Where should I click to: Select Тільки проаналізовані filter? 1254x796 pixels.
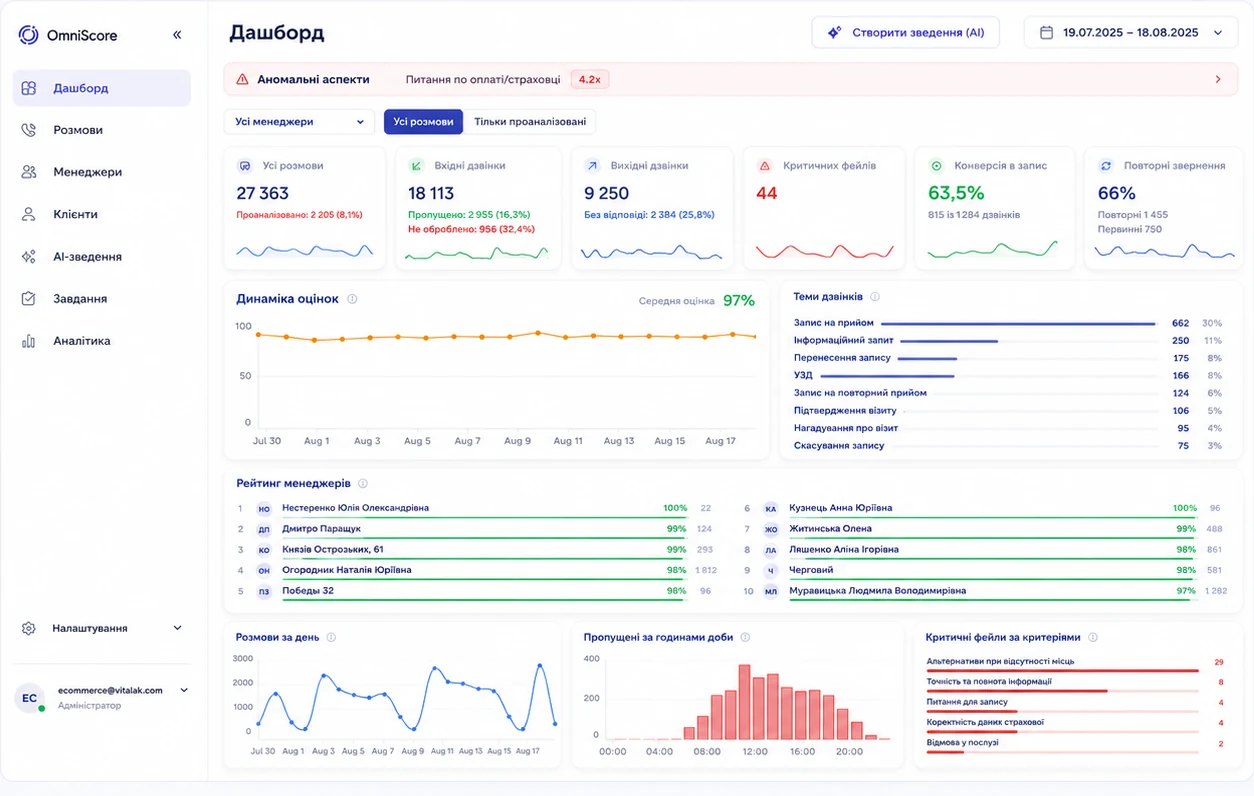pos(530,122)
